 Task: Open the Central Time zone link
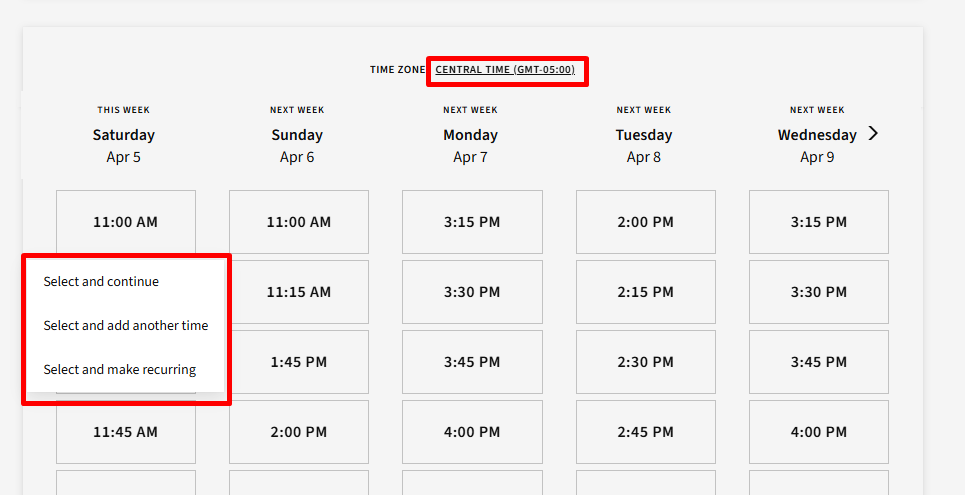coord(505,70)
